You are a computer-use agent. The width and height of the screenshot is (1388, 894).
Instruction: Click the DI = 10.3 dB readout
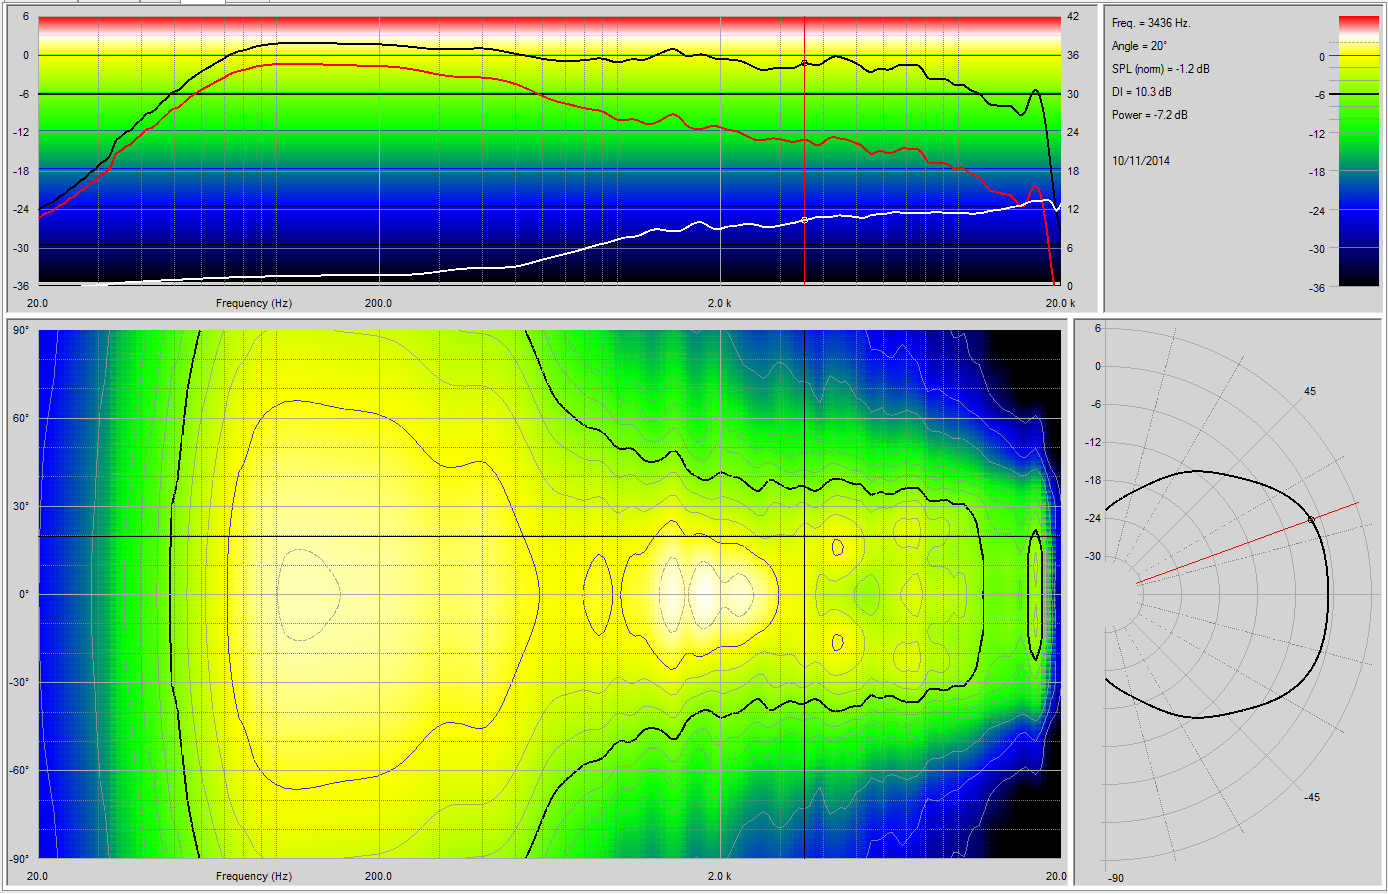(x=1141, y=92)
